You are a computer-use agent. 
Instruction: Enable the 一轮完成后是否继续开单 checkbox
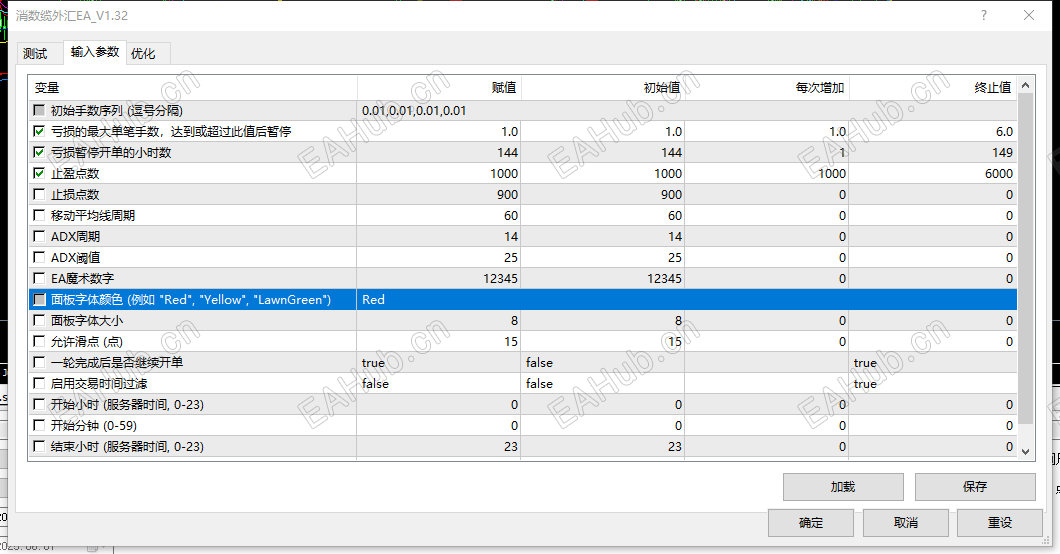(x=39, y=362)
